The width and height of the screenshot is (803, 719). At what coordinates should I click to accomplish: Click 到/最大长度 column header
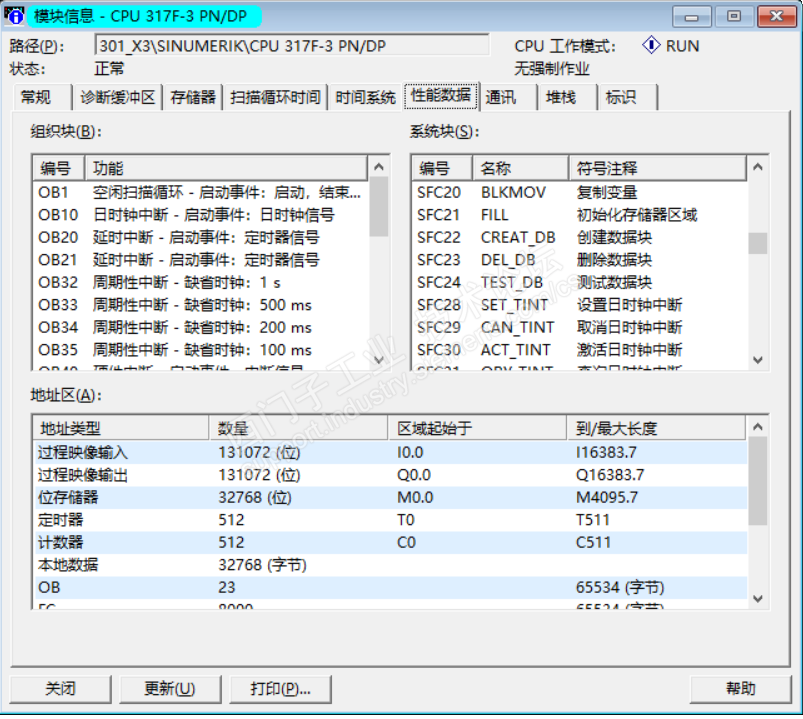[x=656, y=428]
